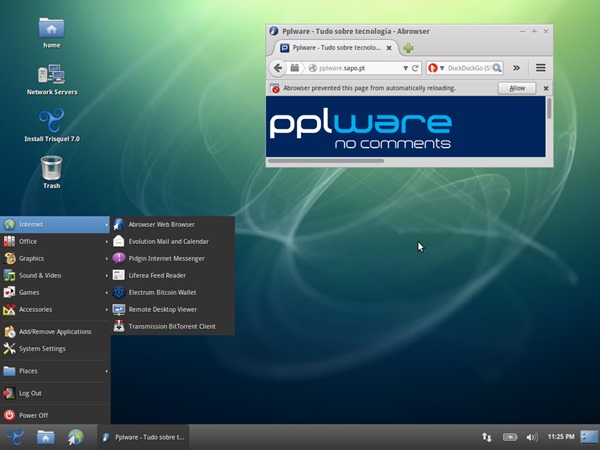
Task: Open Network Servers desktop icon
Action: (x=52, y=79)
